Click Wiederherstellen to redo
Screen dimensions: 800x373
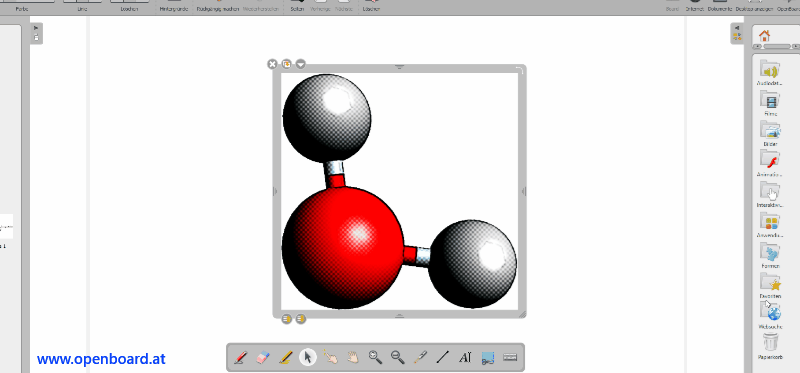click(262, 9)
